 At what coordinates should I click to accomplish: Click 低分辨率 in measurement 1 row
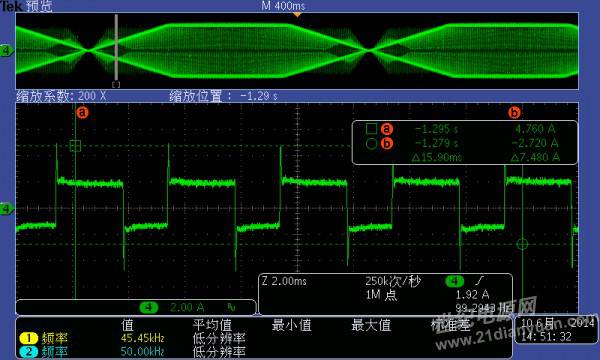tap(219, 338)
